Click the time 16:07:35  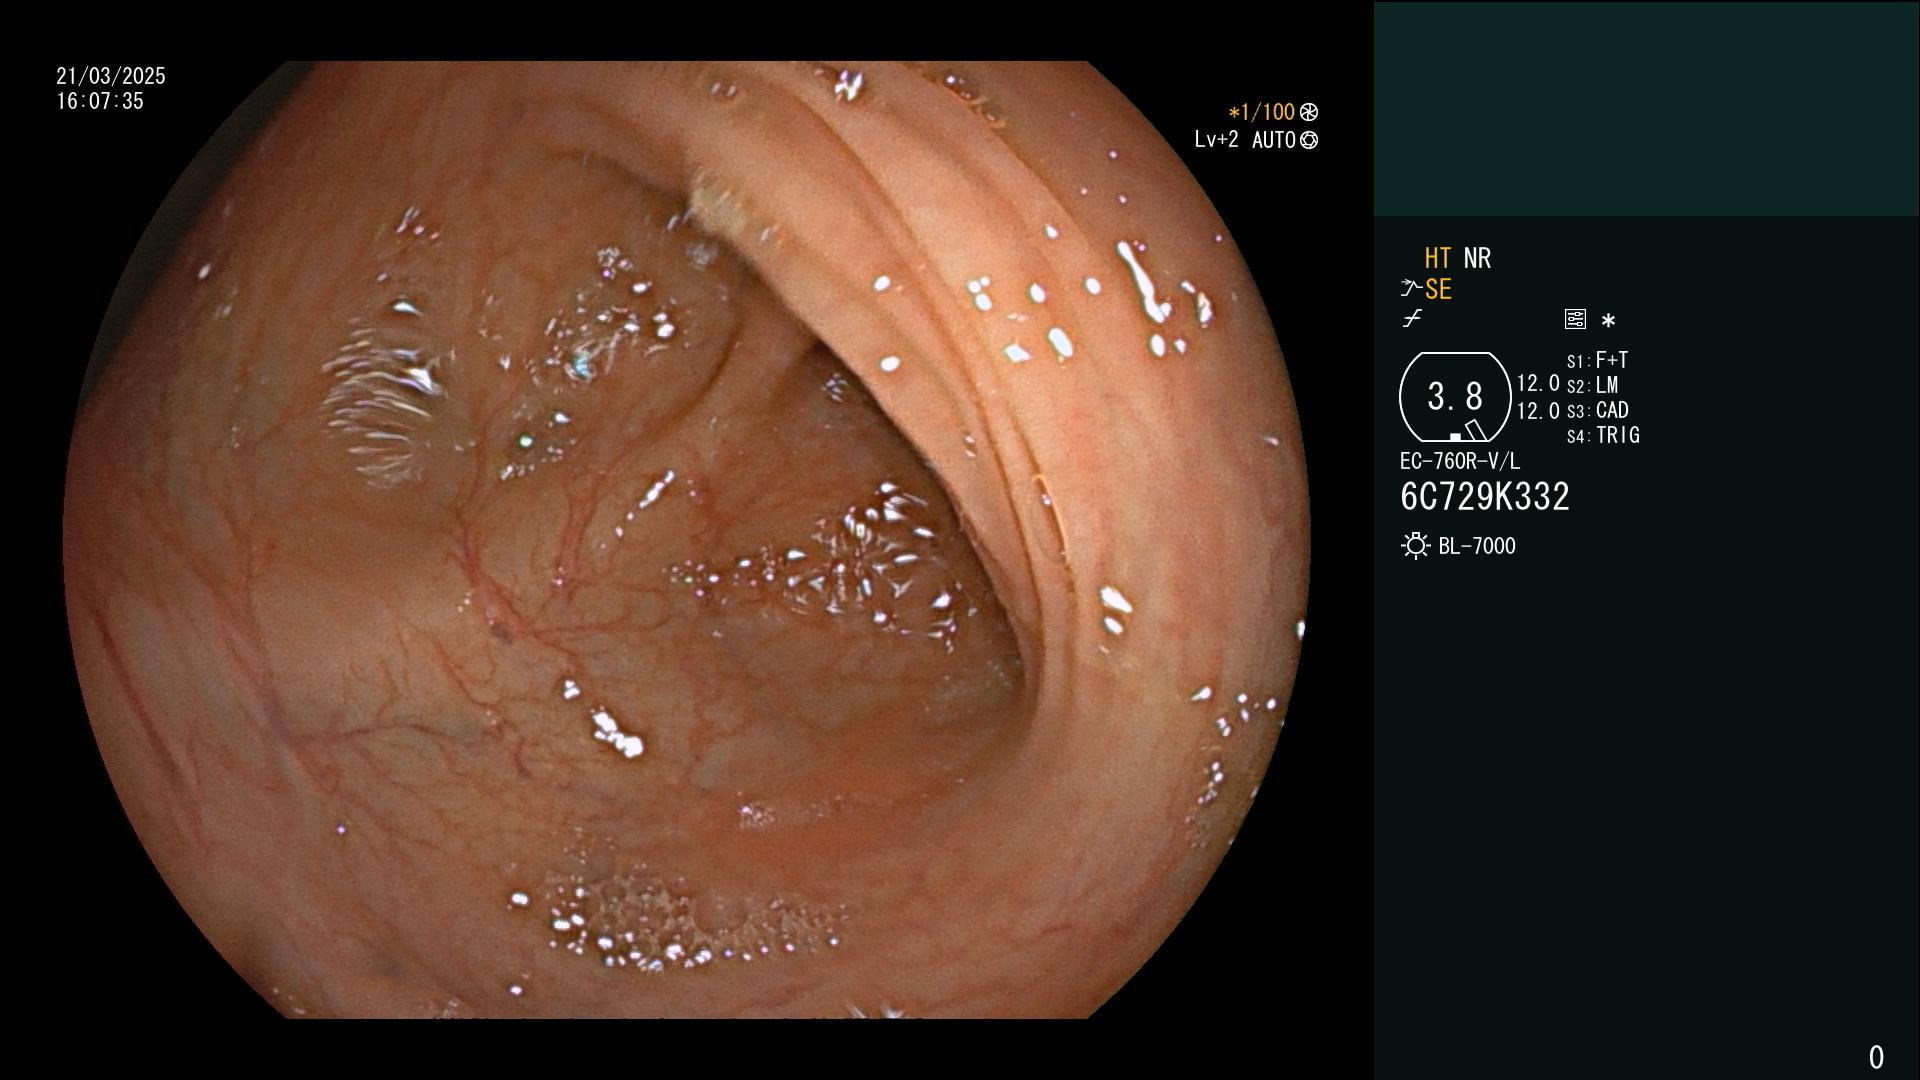100,101
